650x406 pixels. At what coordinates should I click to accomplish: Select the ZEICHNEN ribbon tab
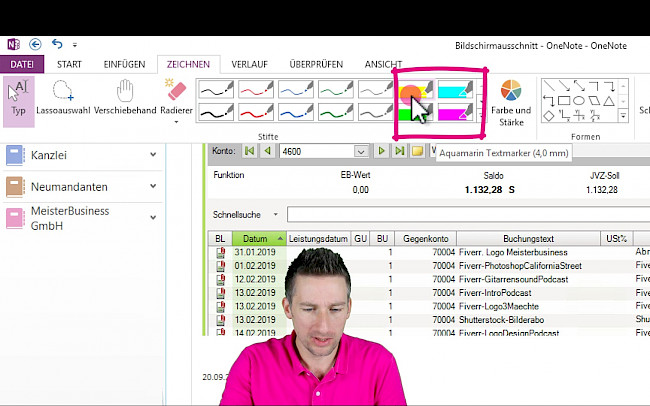[188, 64]
